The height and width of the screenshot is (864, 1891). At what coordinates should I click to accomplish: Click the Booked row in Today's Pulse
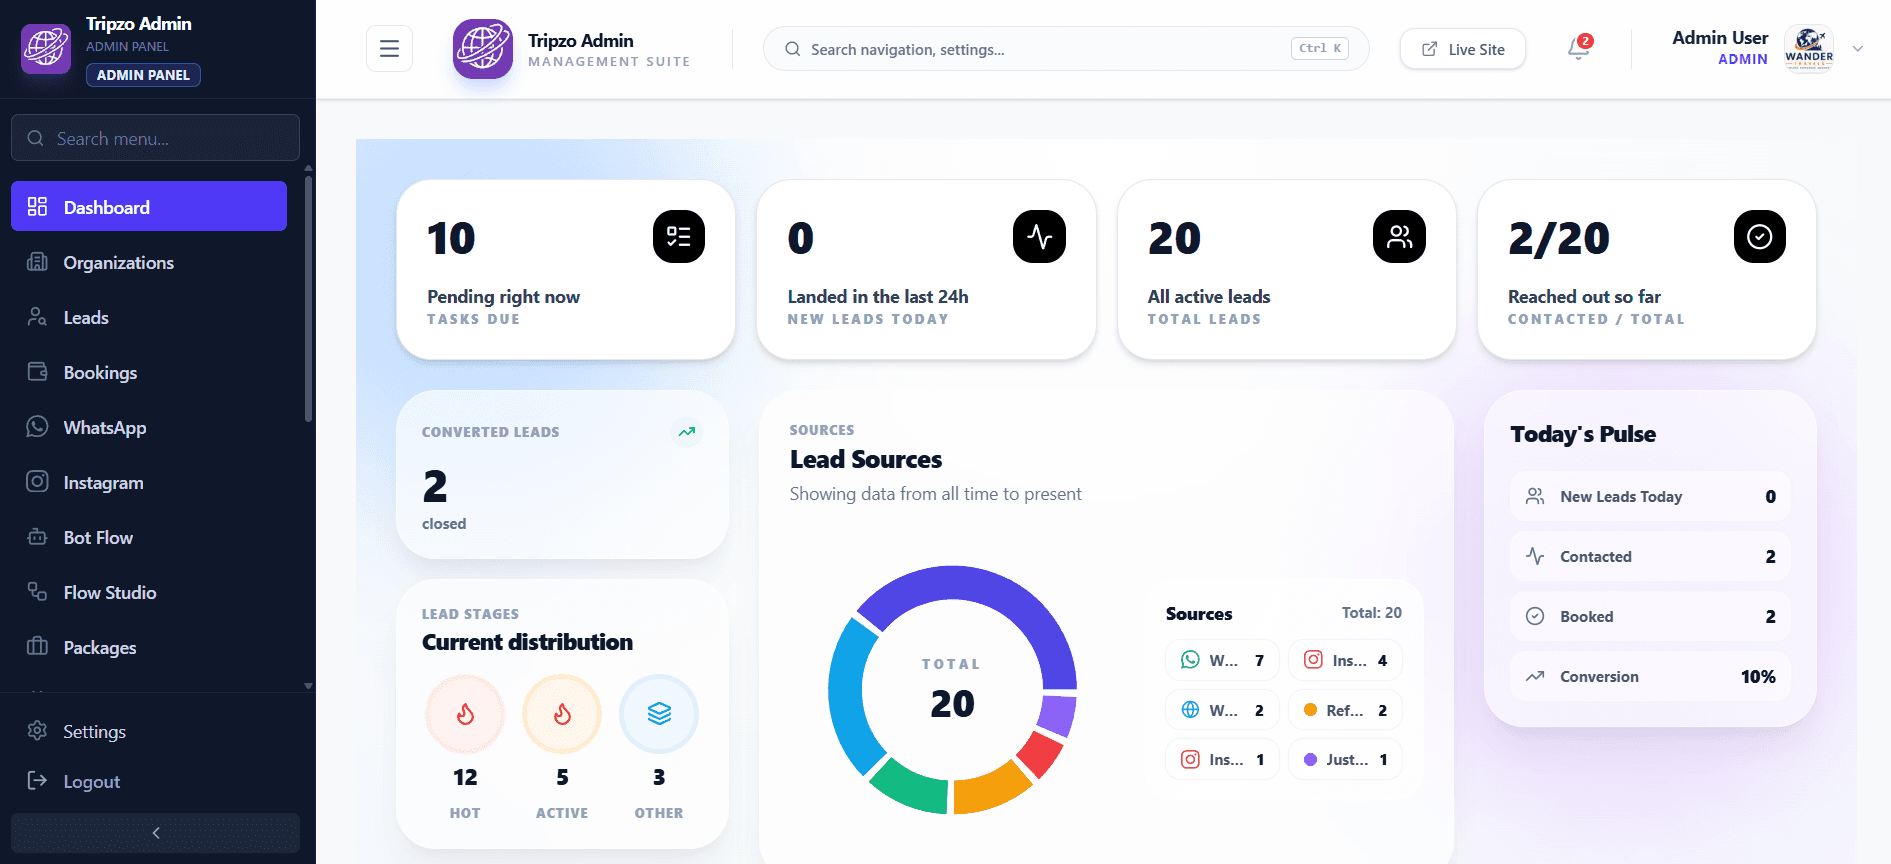(1650, 616)
